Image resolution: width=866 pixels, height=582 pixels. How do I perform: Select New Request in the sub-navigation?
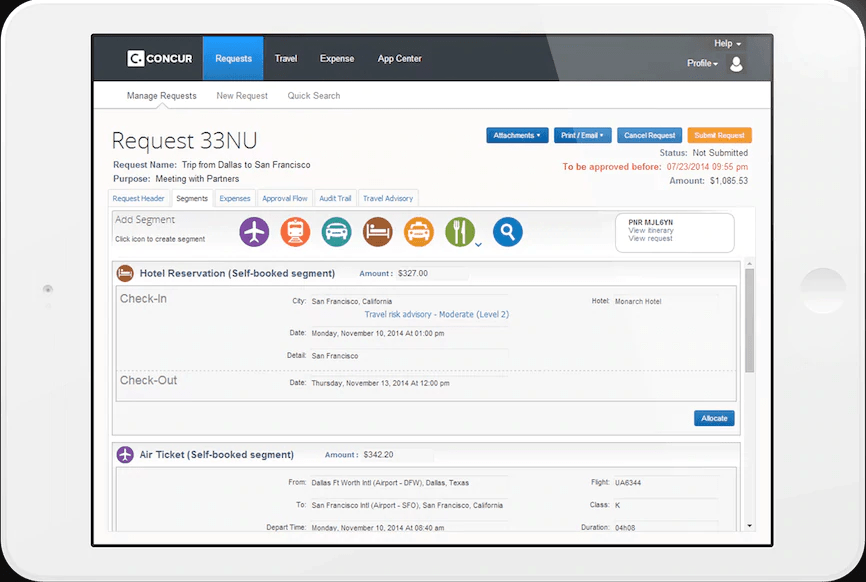[x=242, y=96]
